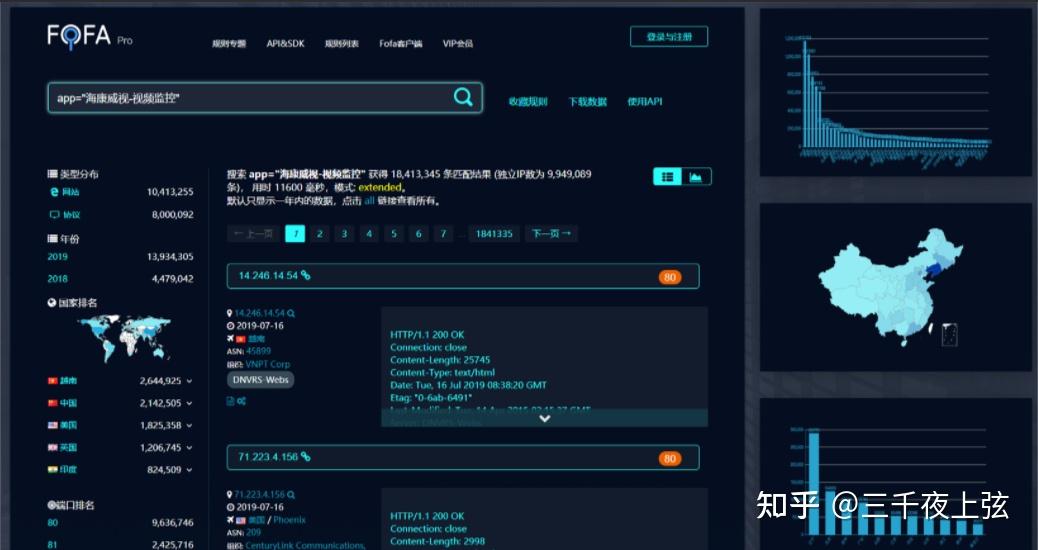Click the ASN 45899 link

coord(258,351)
